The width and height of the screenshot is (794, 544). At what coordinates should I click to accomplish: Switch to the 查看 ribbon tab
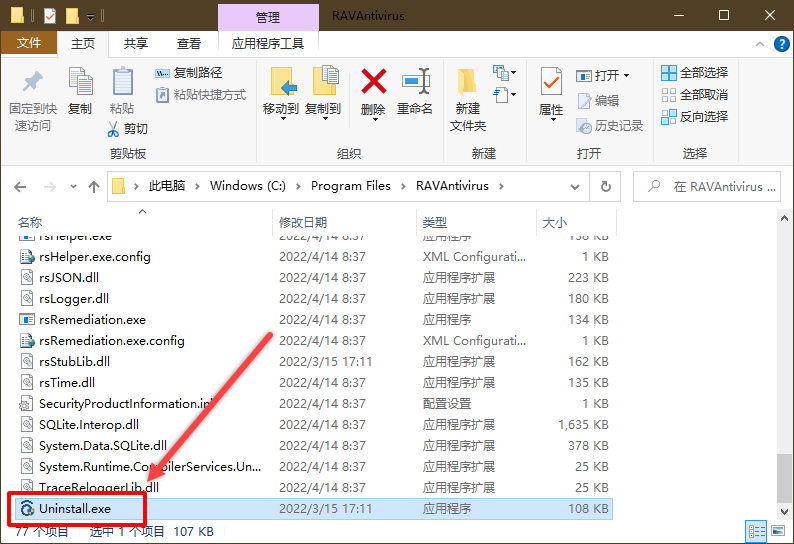click(x=188, y=44)
